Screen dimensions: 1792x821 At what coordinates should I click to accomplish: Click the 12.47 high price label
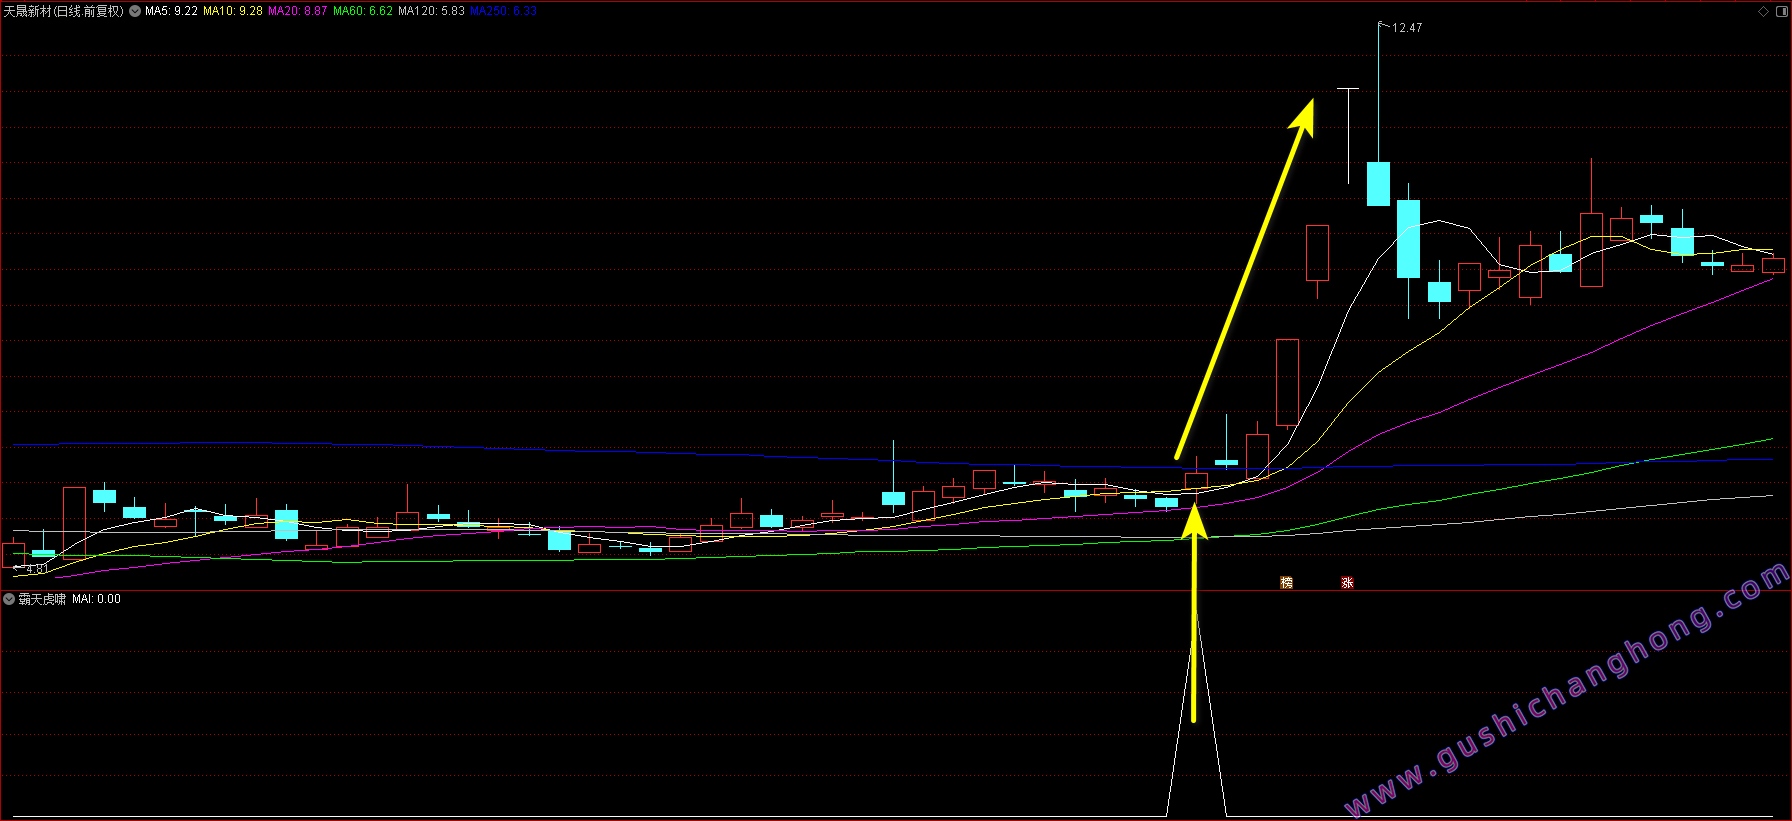1407,28
